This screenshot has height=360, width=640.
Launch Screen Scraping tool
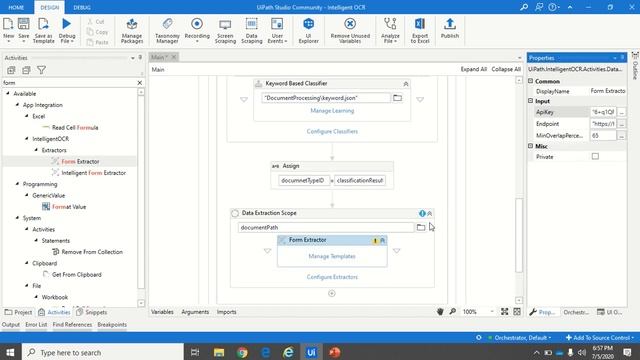(x=225, y=29)
